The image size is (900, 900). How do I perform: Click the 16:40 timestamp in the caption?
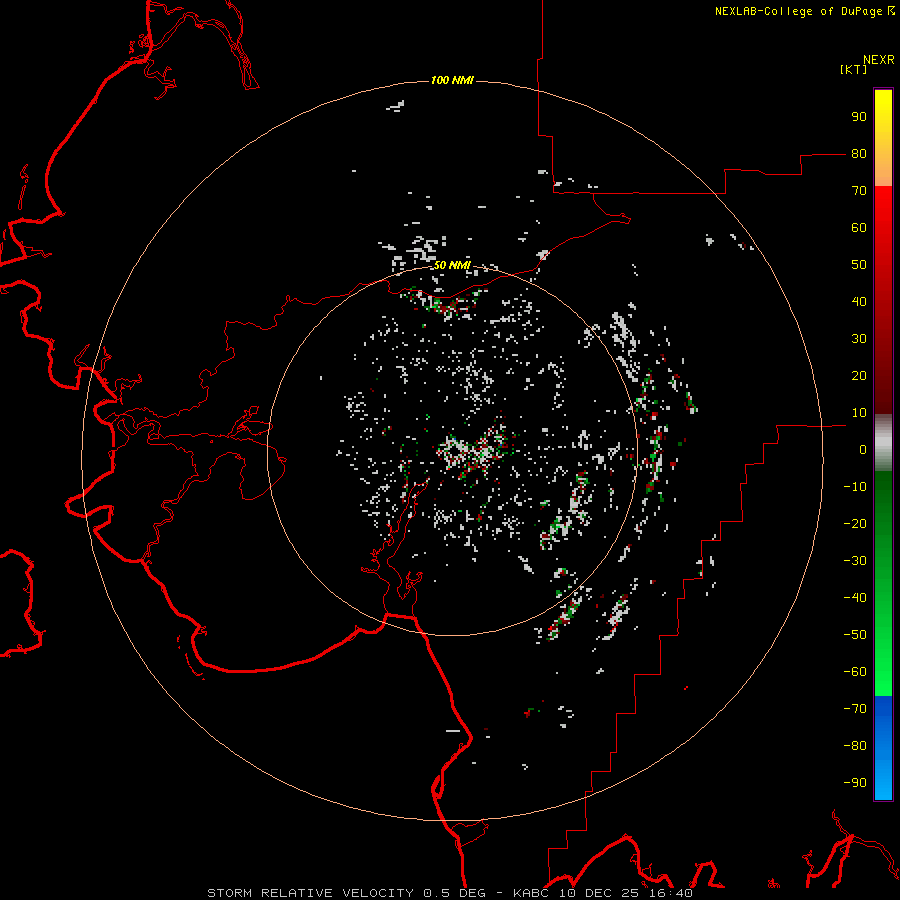tap(670, 893)
